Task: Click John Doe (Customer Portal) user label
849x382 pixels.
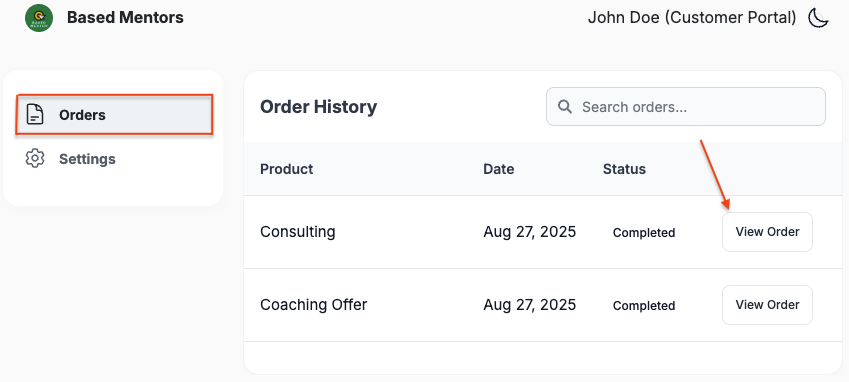Action: pos(692,18)
